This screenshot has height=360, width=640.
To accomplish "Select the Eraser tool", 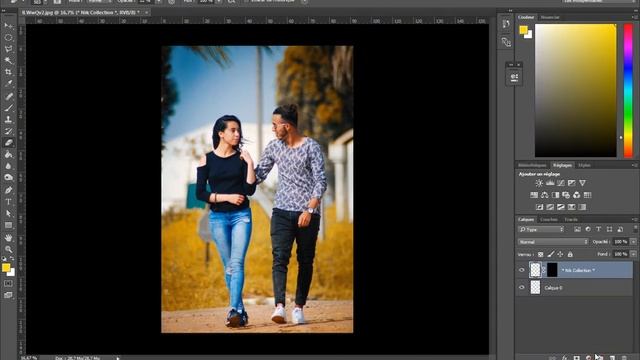I will click(x=8, y=142).
